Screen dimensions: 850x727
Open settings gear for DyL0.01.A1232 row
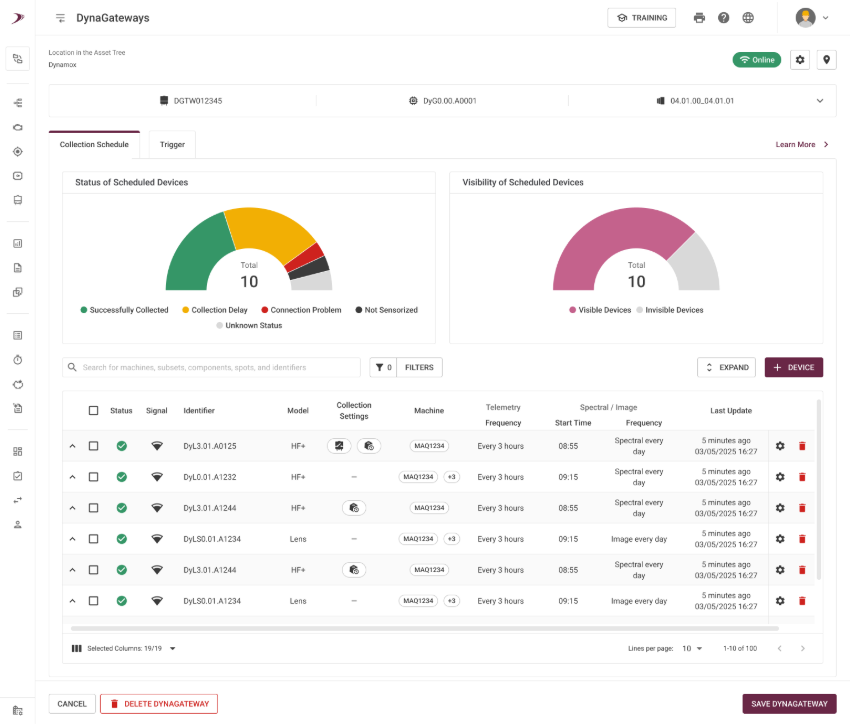pos(780,477)
